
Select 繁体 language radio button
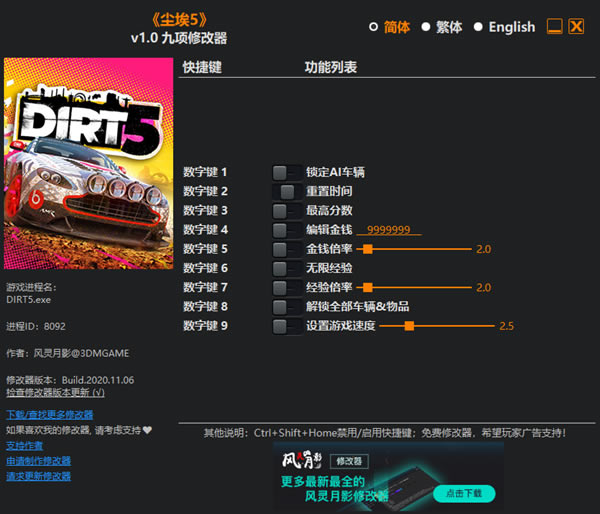coord(426,27)
